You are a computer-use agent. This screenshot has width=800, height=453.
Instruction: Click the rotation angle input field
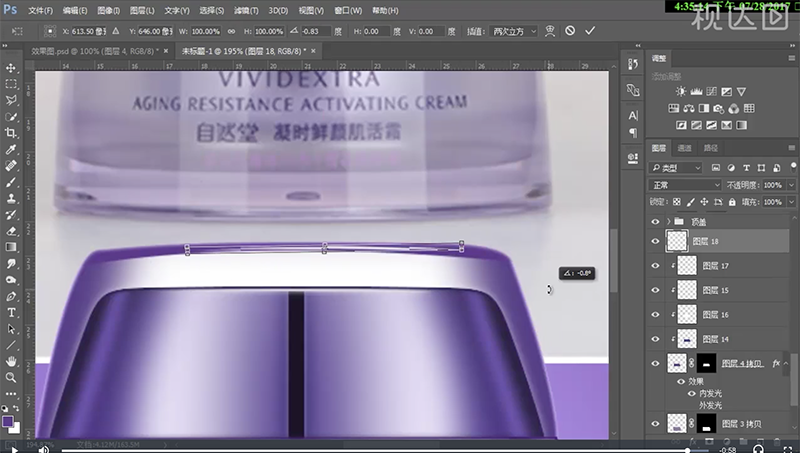click(315, 31)
